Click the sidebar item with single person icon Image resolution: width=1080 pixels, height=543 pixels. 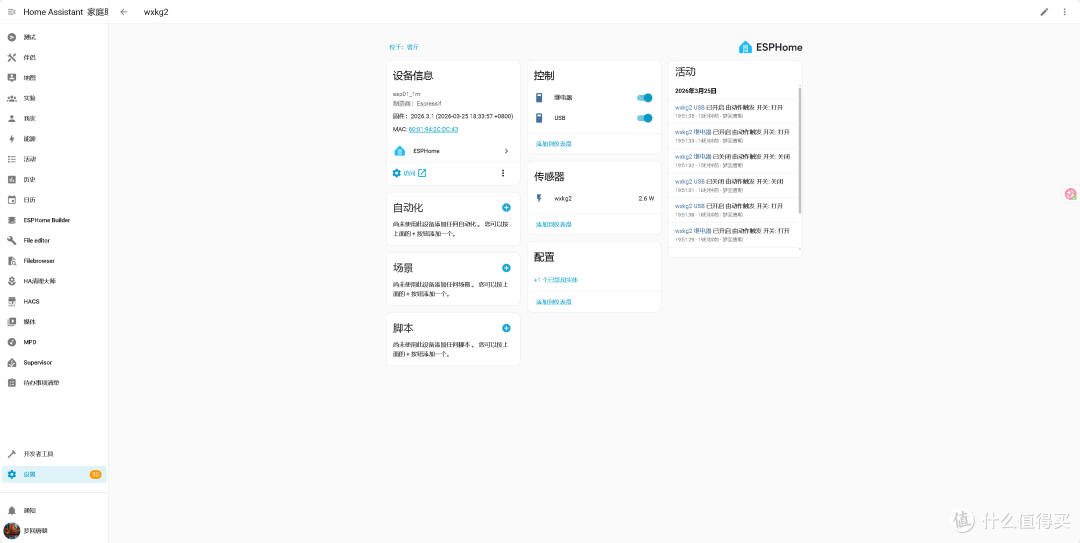click(x=54, y=119)
